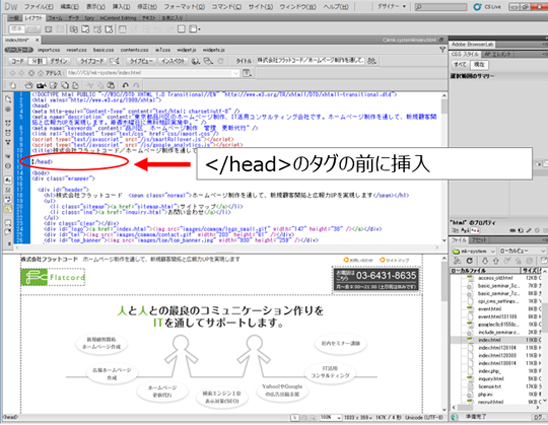This screenshot has height=425, width=548.
Task: Click the Spry Accordion icon
Action: (x=97, y=29)
